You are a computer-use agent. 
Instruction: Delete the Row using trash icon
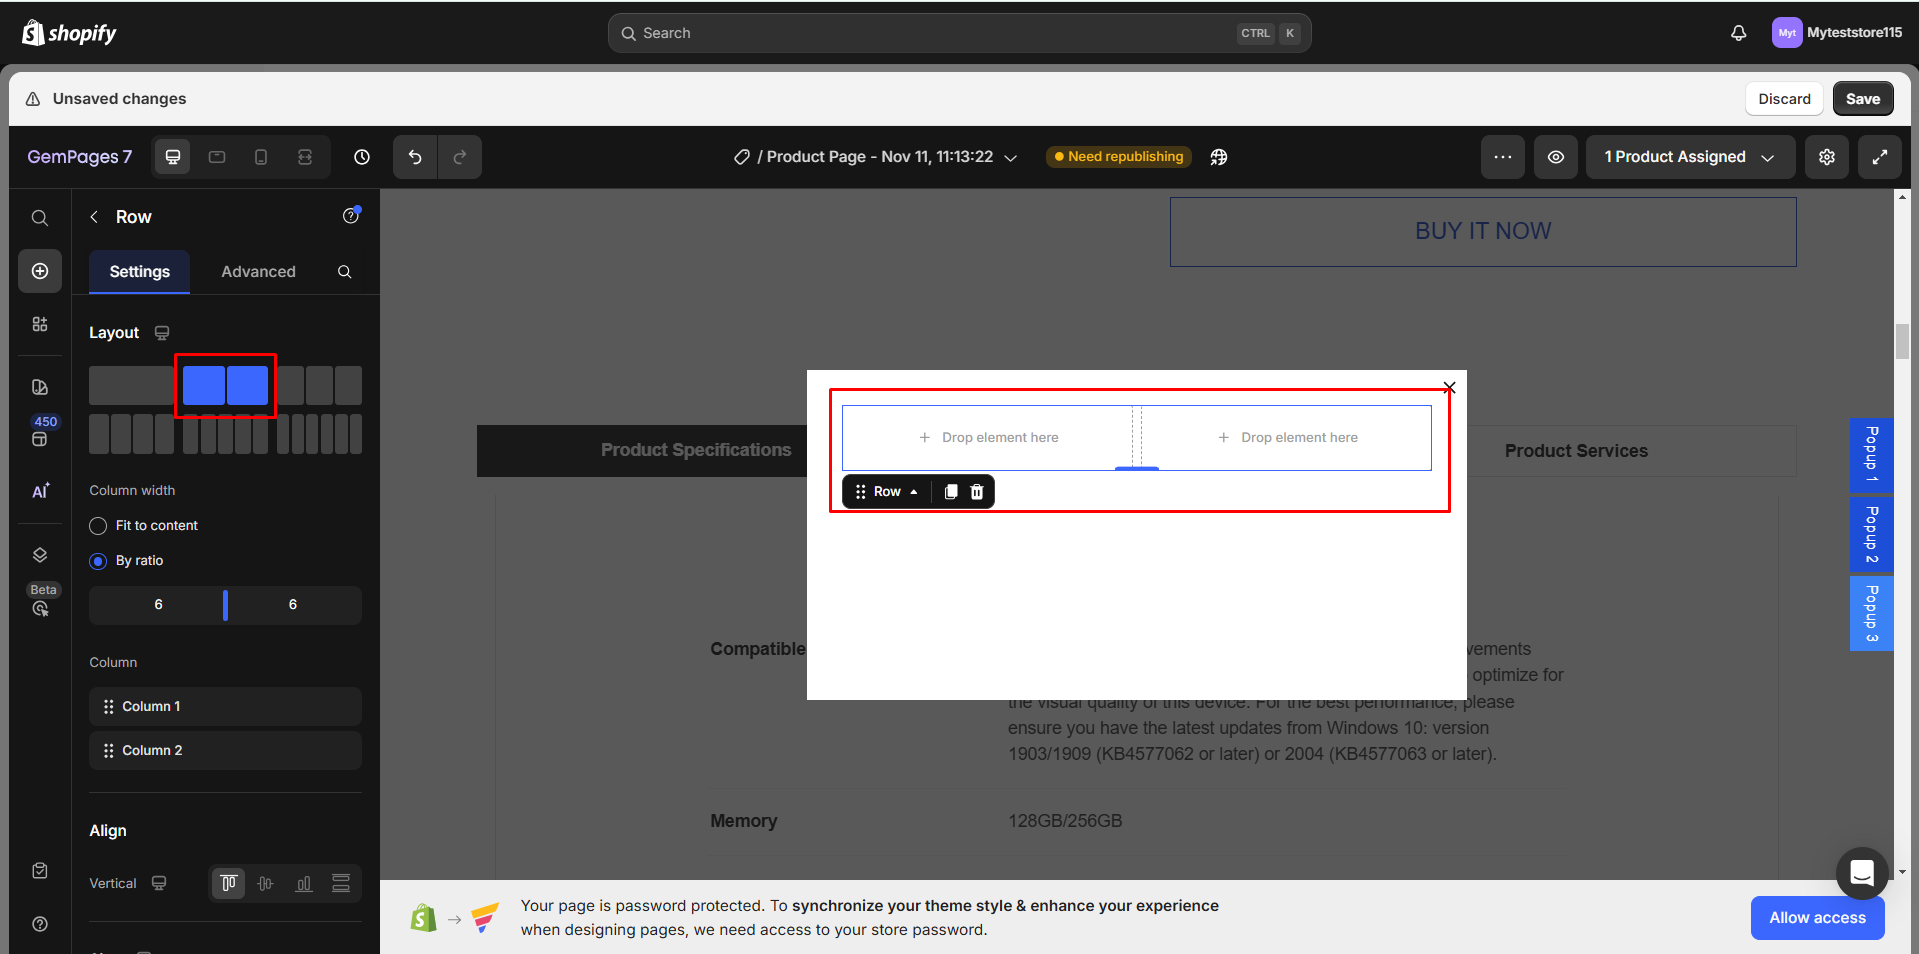tap(977, 492)
